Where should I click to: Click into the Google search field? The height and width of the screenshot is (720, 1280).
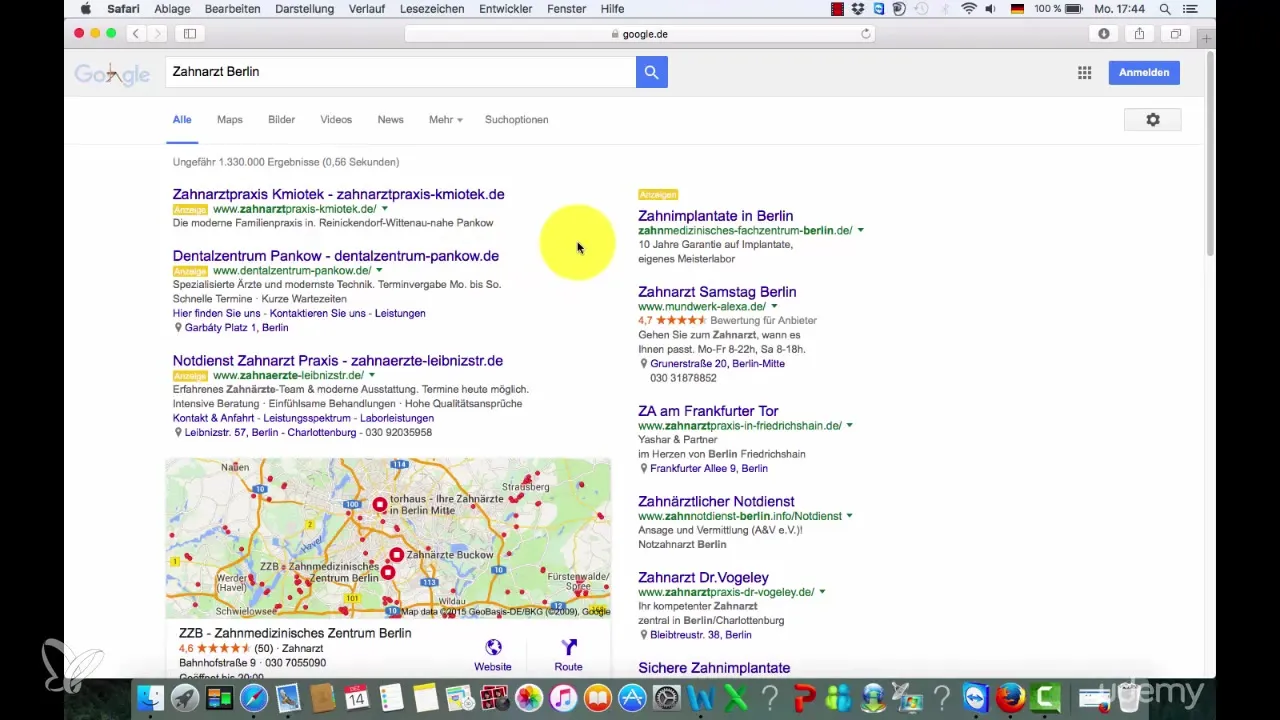click(400, 72)
